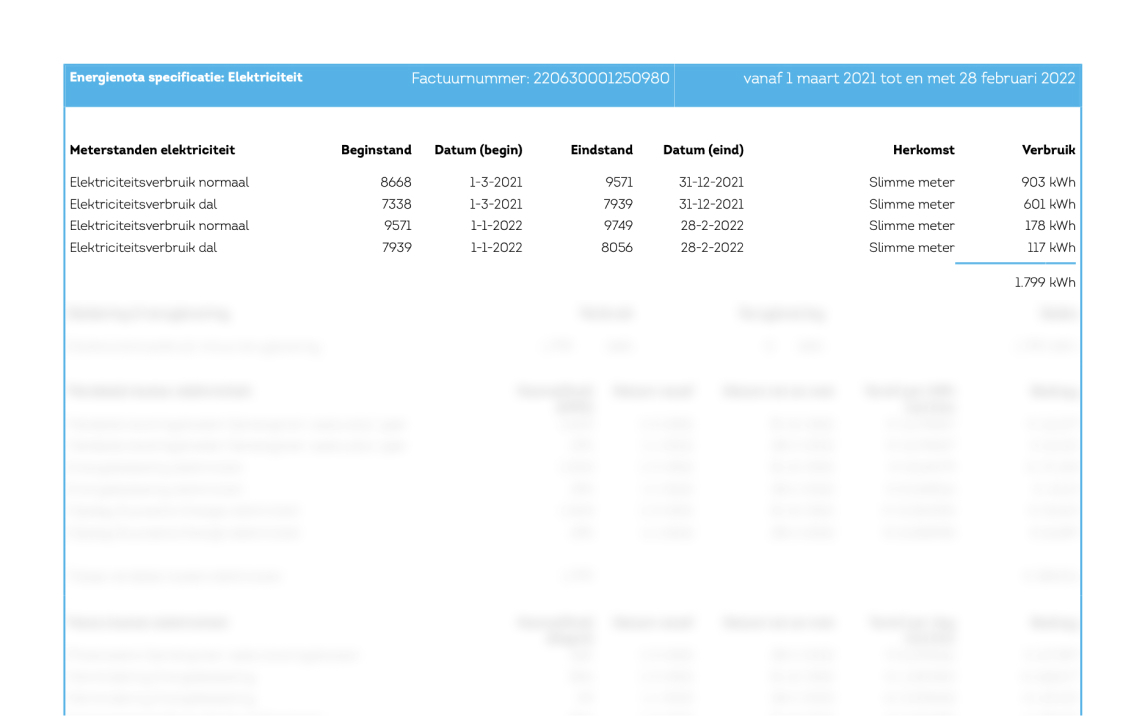Click the Factuurnummer 220630001250980 text

[540, 78]
